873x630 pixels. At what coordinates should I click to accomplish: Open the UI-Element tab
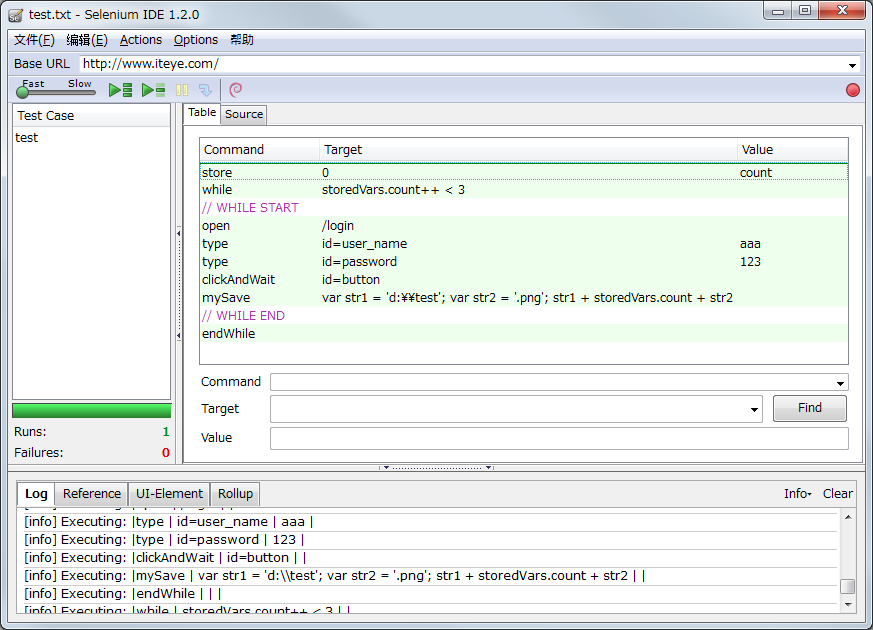tap(169, 493)
